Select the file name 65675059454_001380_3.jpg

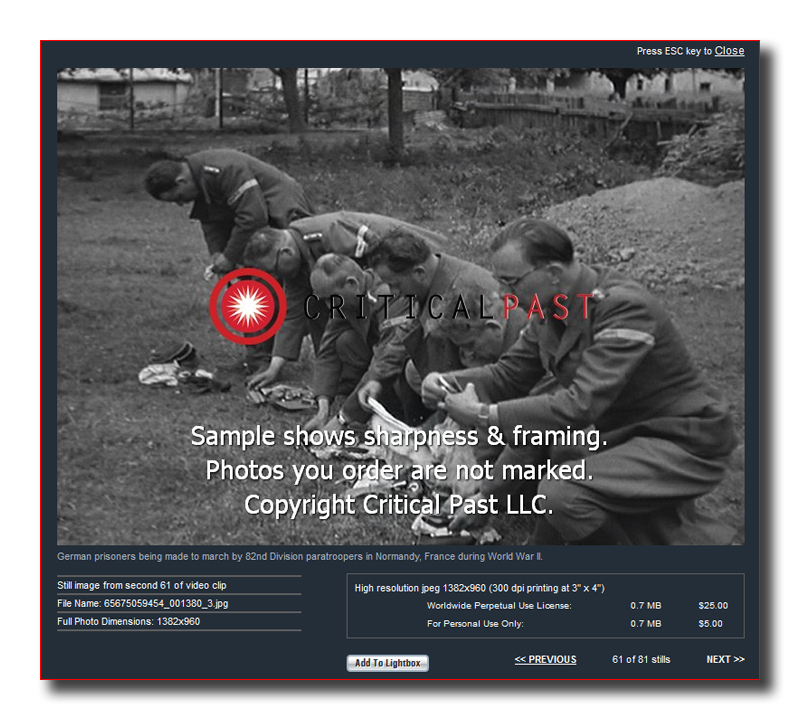pos(166,603)
